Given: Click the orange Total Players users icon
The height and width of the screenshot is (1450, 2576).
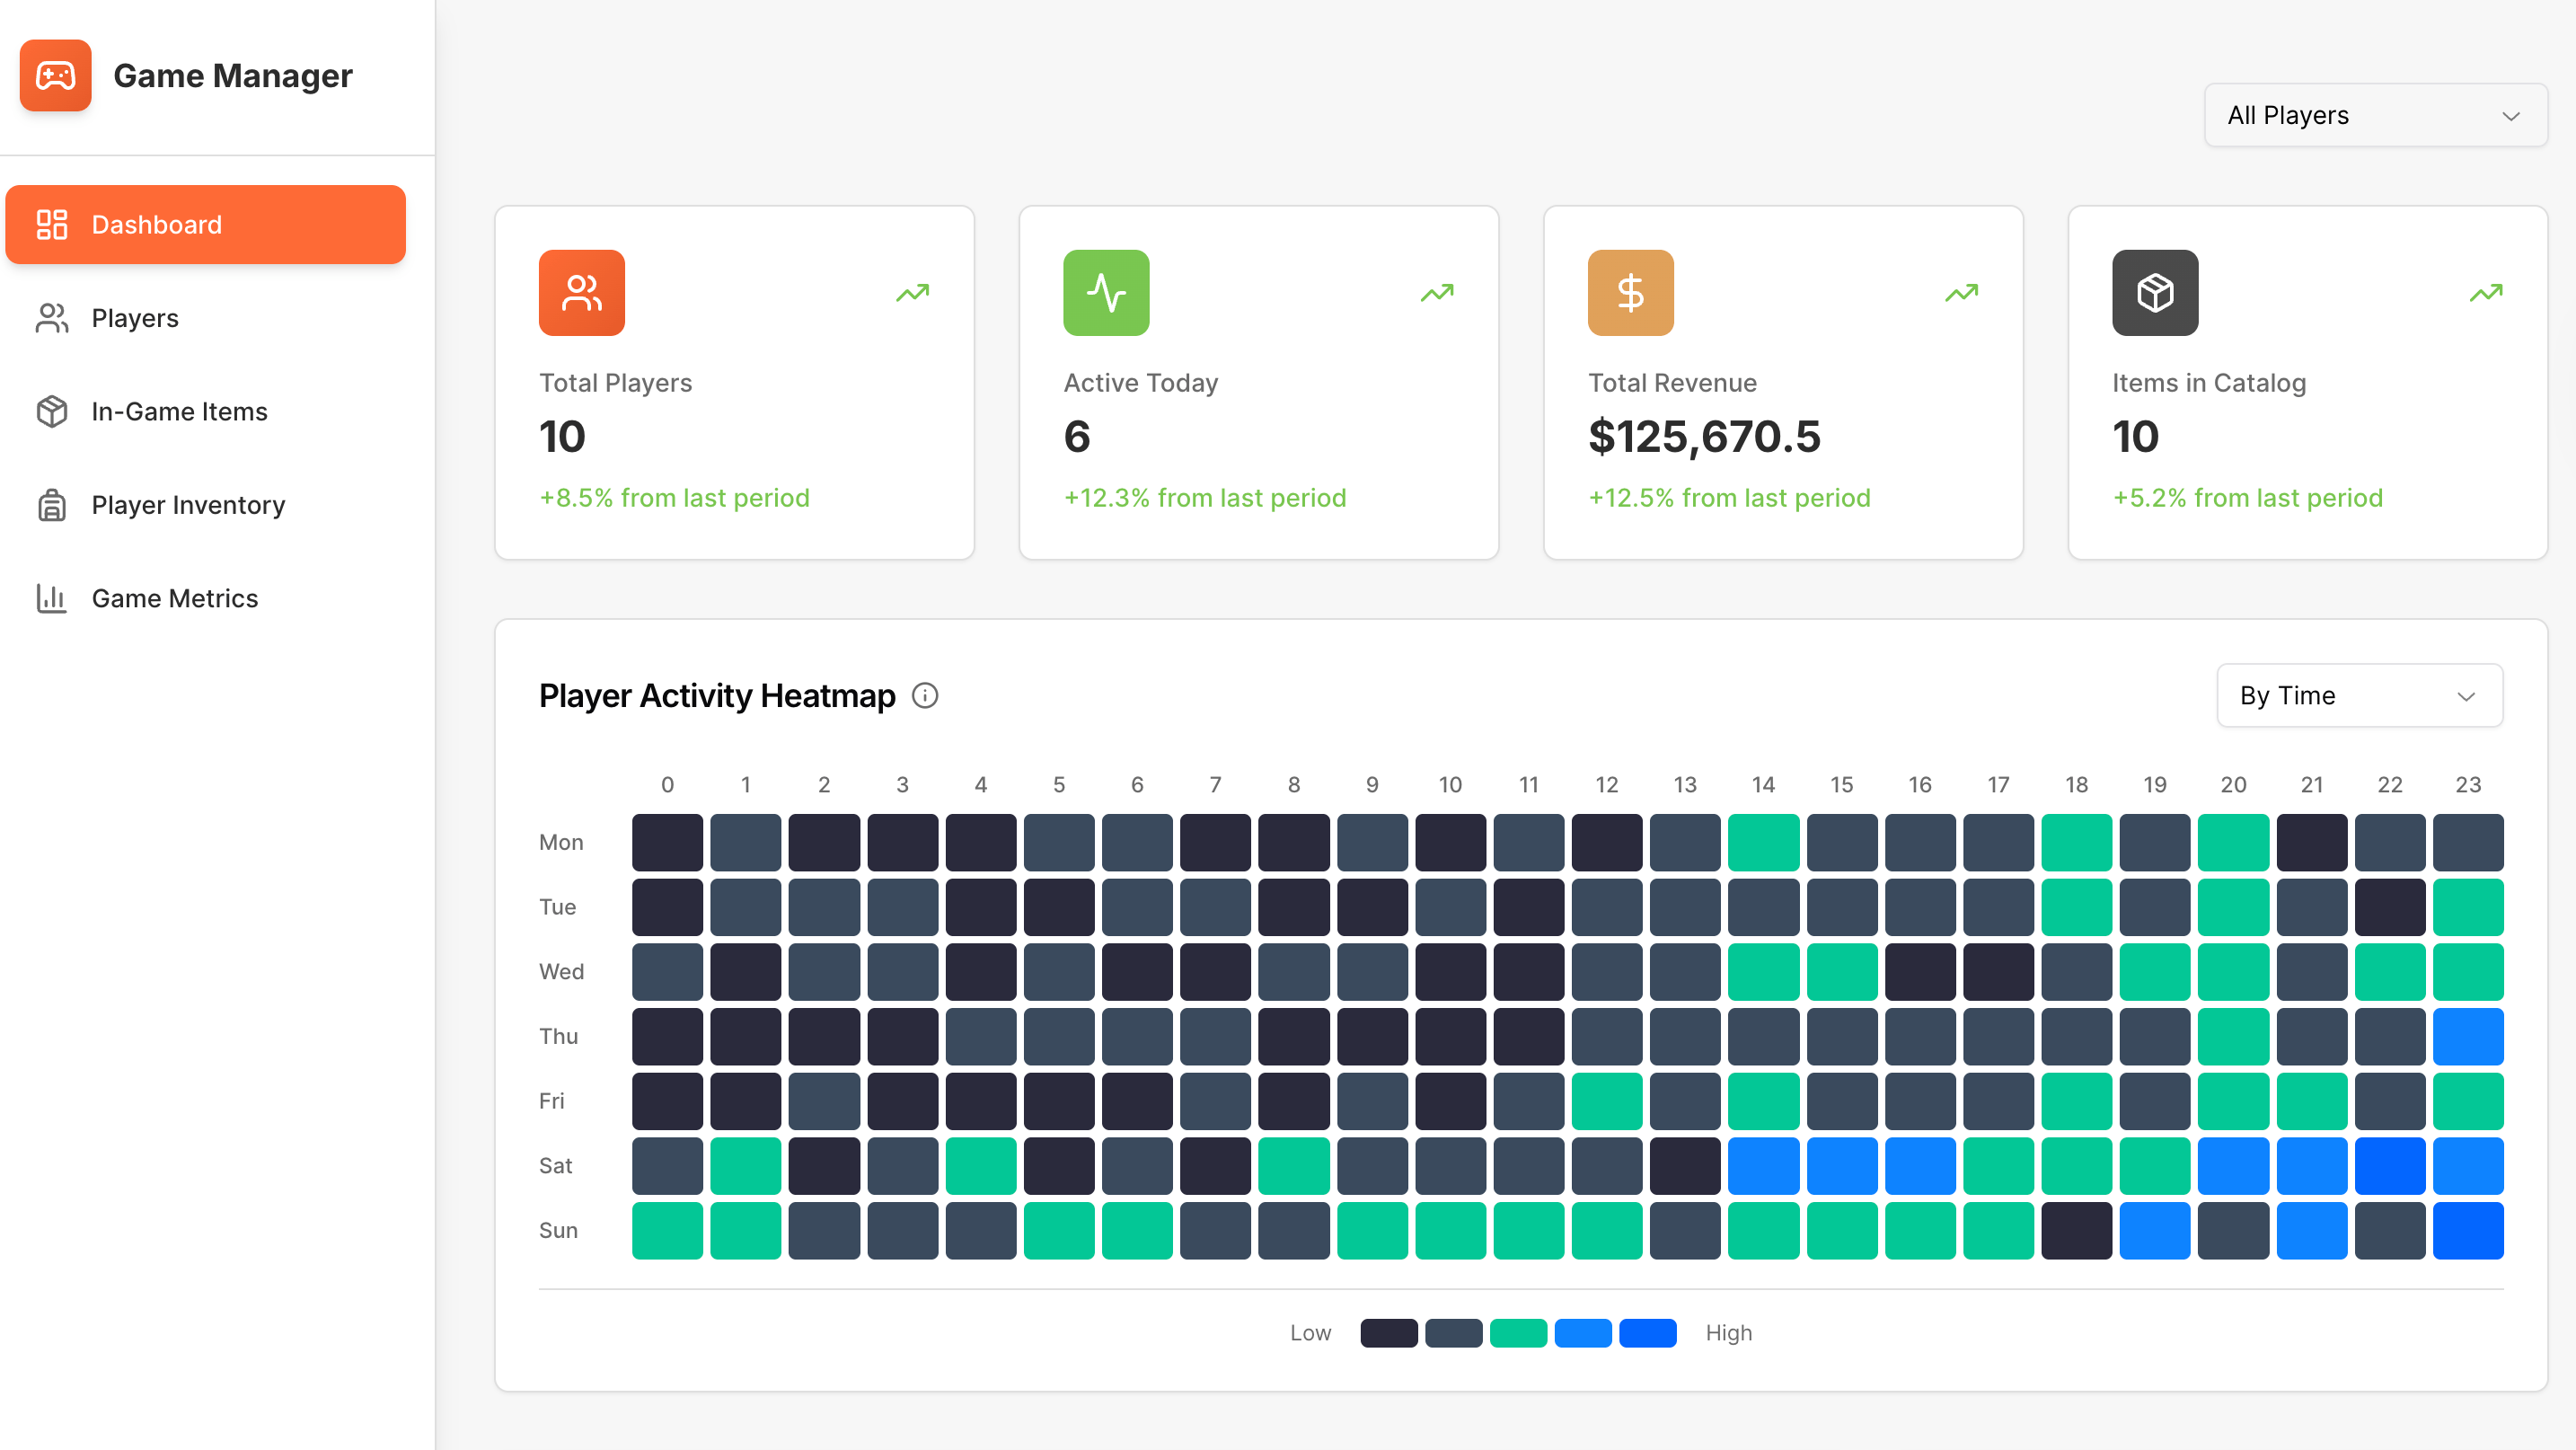Looking at the screenshot, I should (581, 293).
